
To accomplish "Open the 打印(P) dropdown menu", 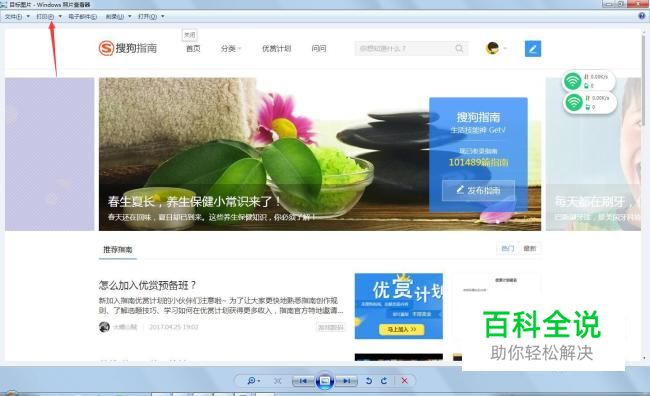I will tap(49, 17).
